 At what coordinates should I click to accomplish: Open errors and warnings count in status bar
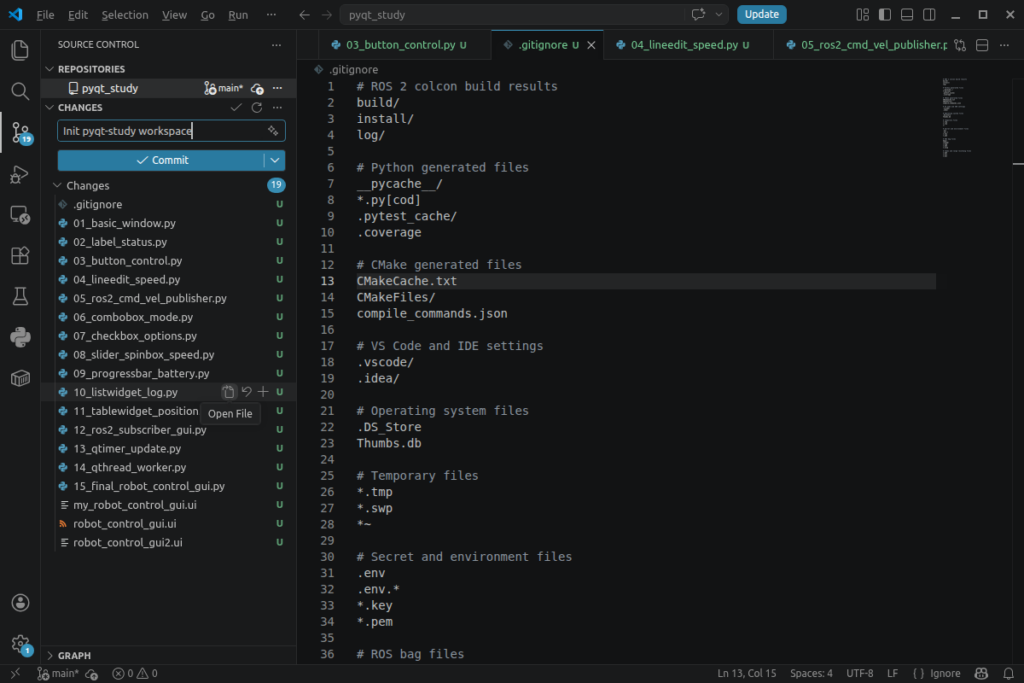tap(135, 674)
